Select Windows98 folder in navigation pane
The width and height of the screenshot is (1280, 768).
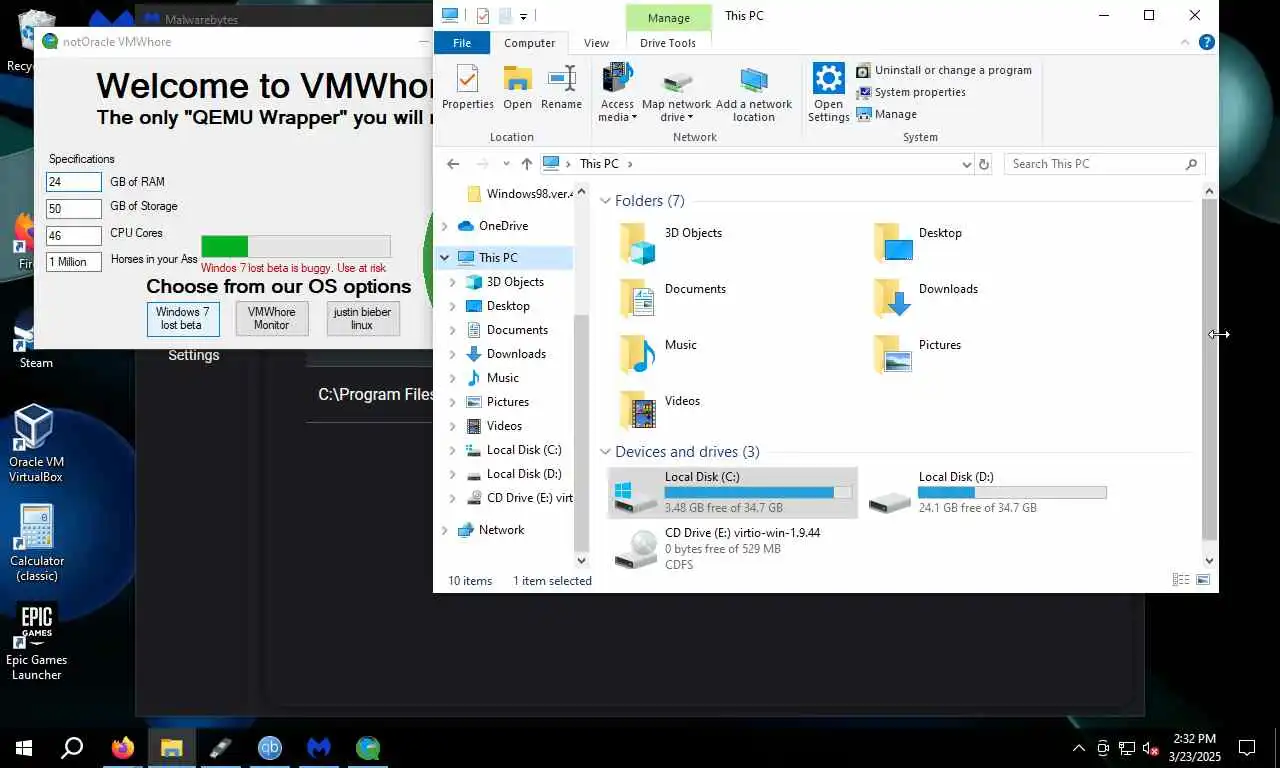click(519, 194)
